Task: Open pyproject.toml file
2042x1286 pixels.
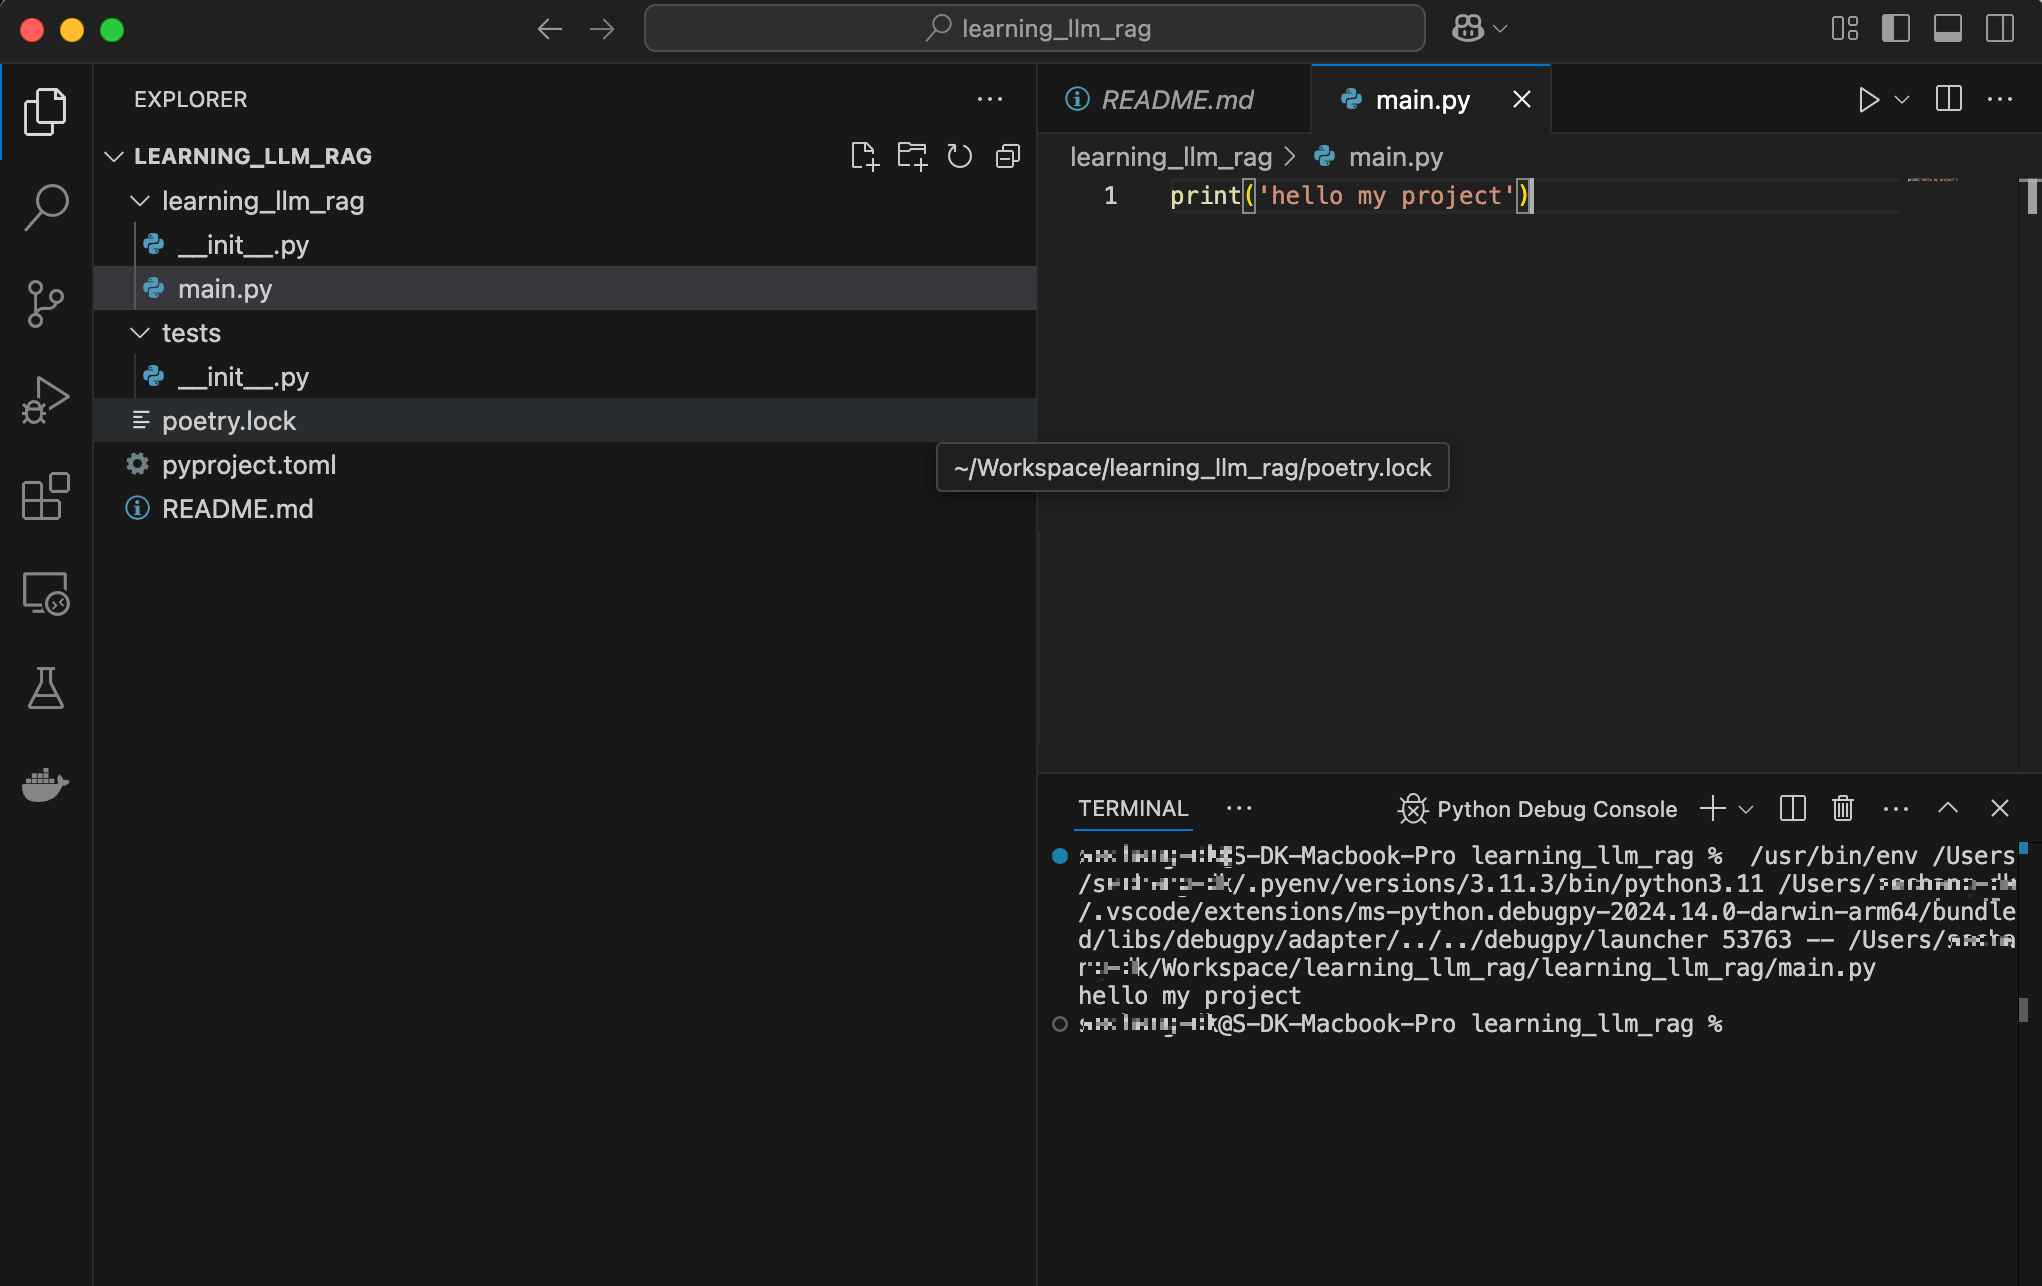Action: pyautogui.click(x=249, y=465)
